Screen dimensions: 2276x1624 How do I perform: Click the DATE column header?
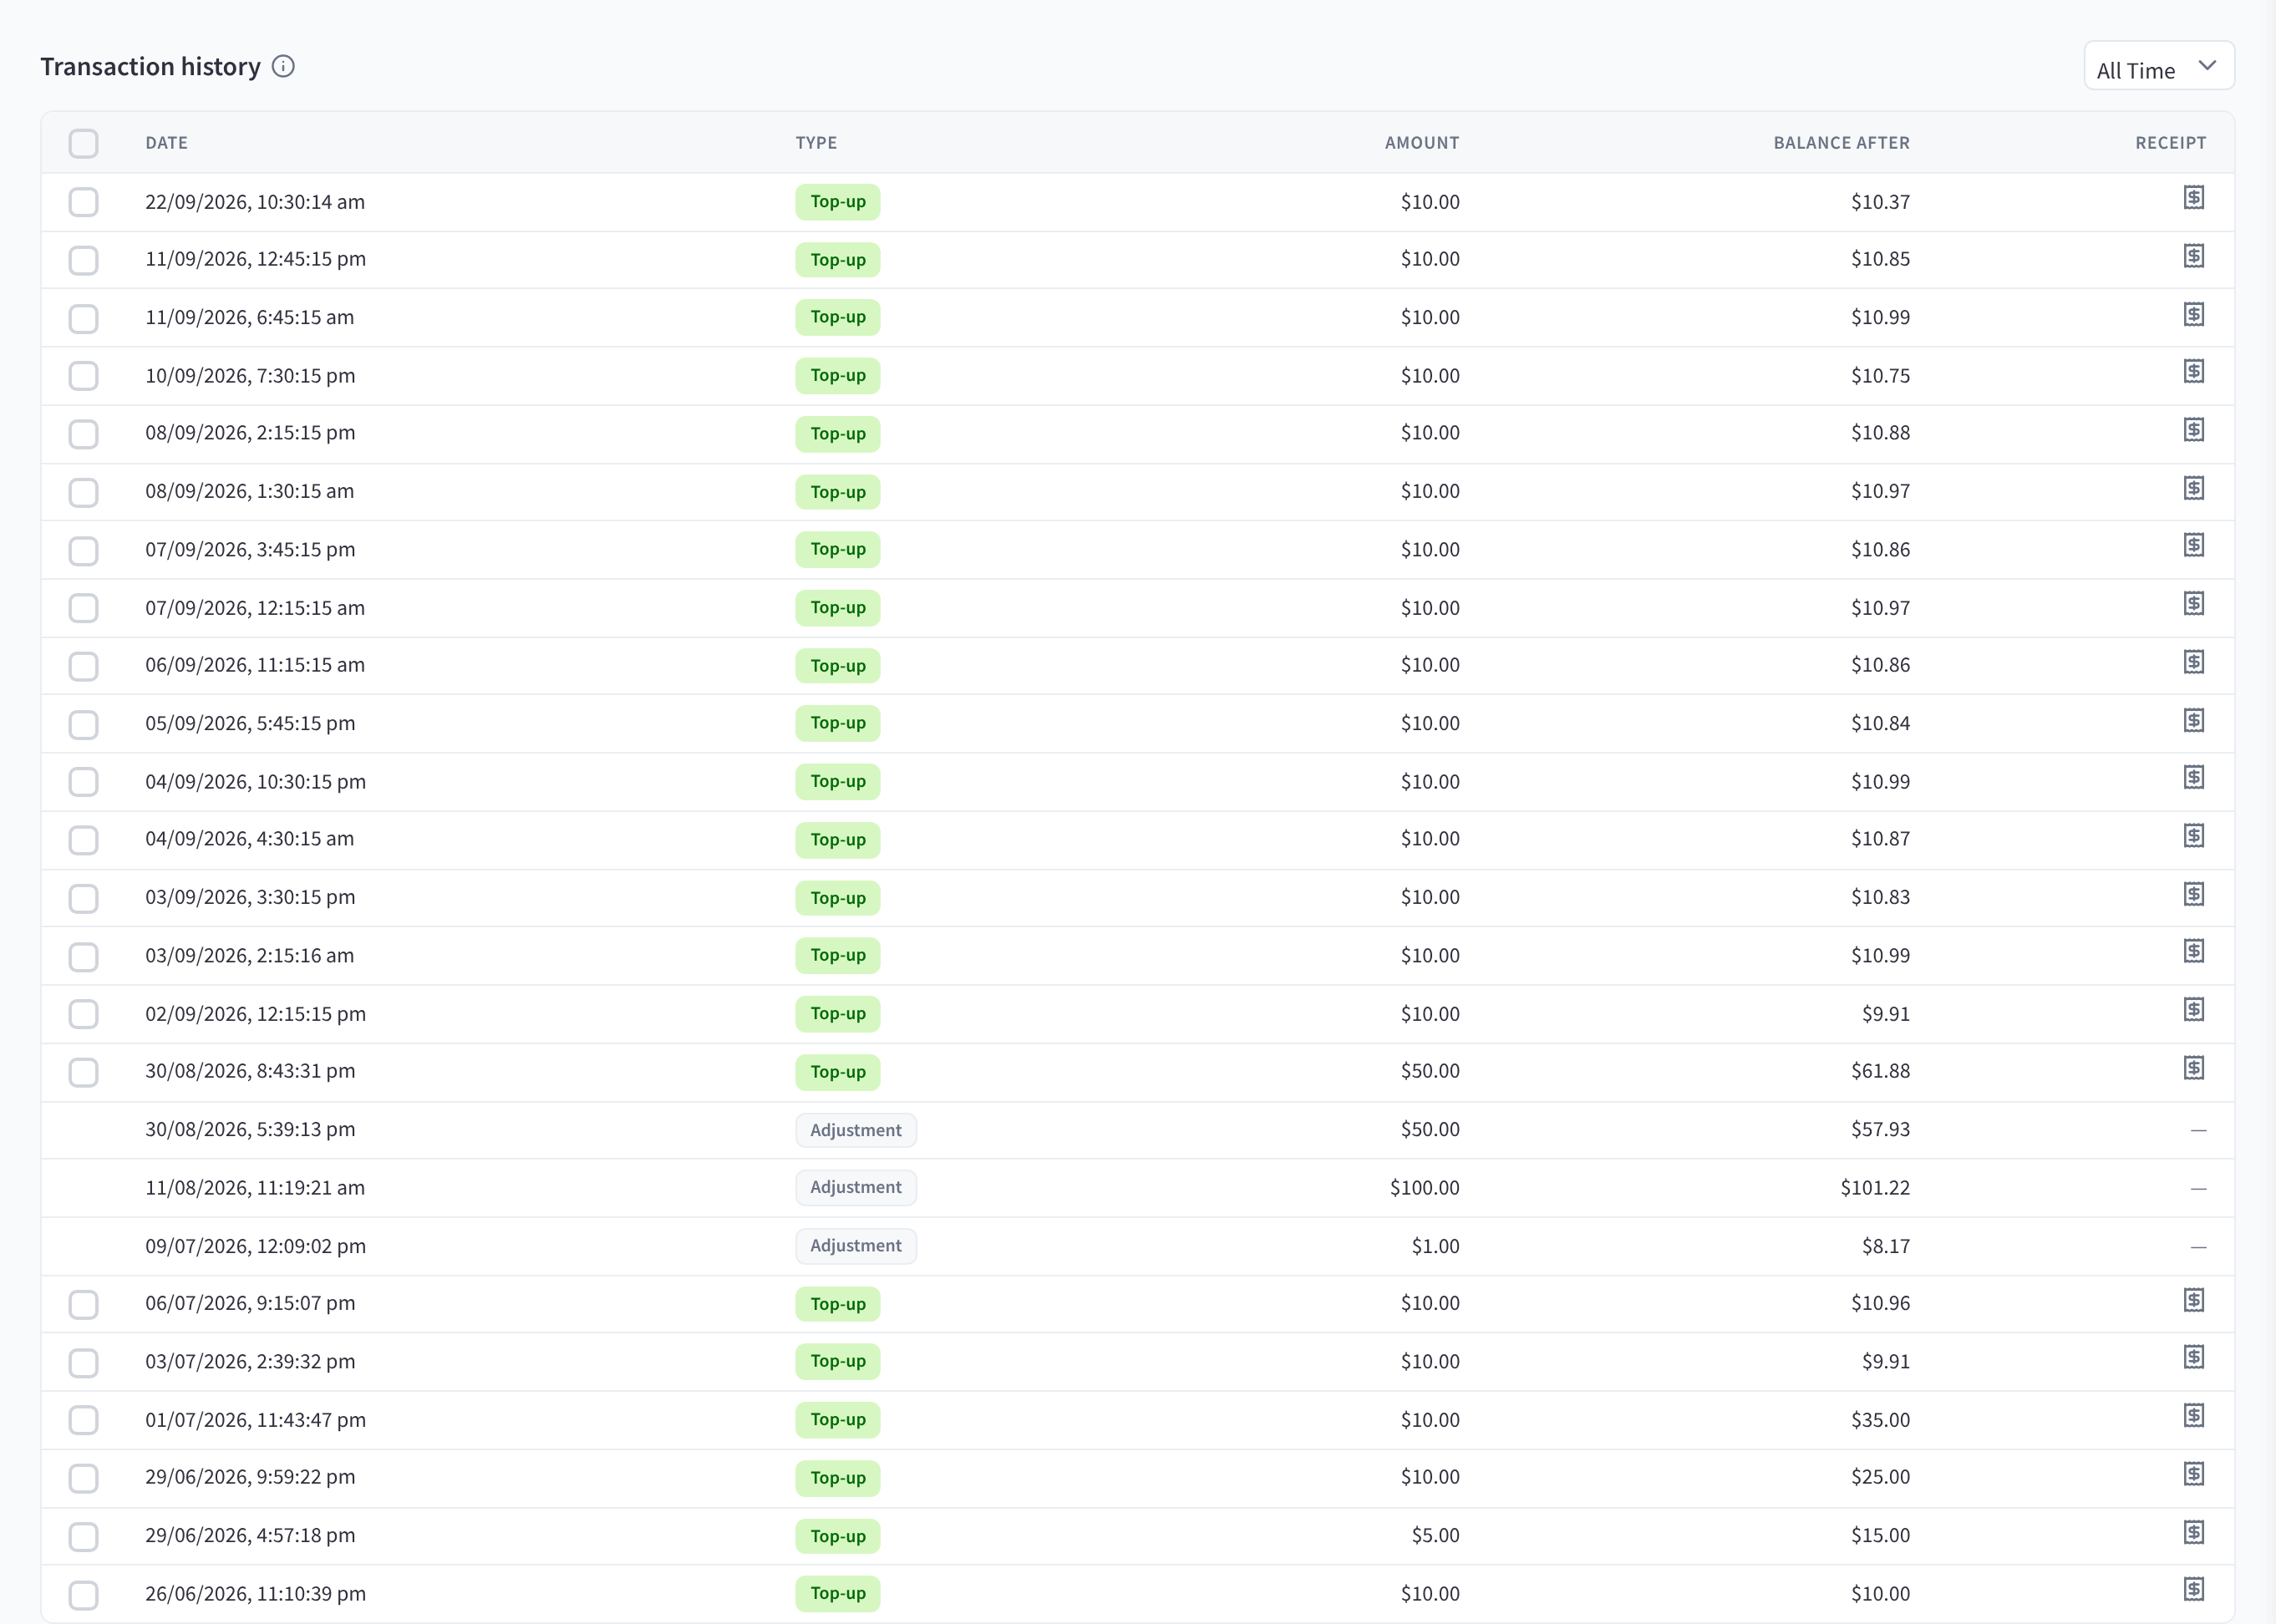[167, 143]
